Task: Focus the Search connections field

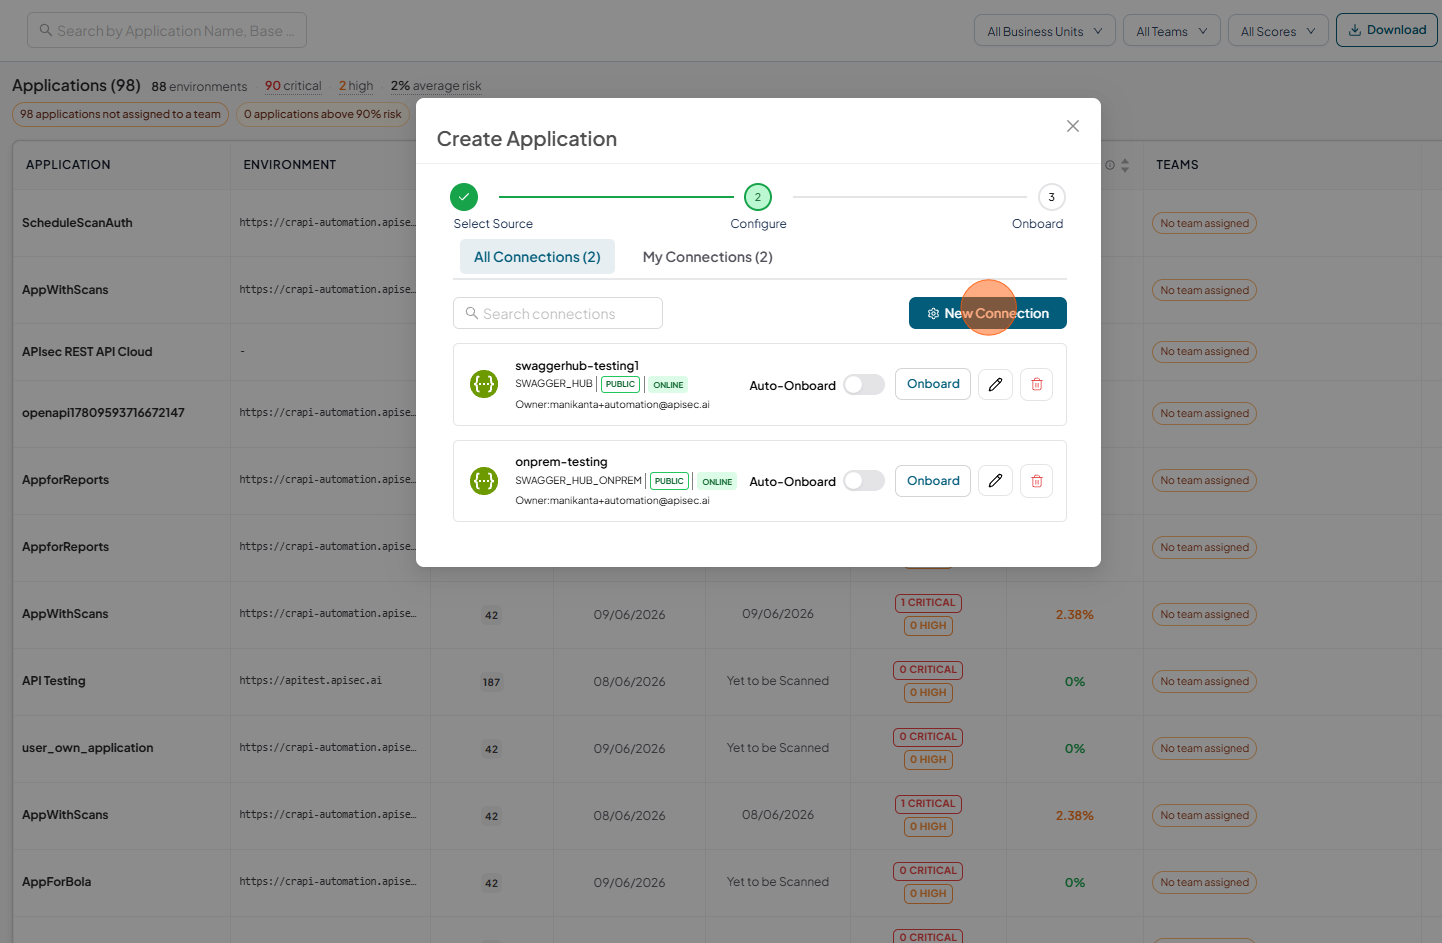Action: pos(558,313)
